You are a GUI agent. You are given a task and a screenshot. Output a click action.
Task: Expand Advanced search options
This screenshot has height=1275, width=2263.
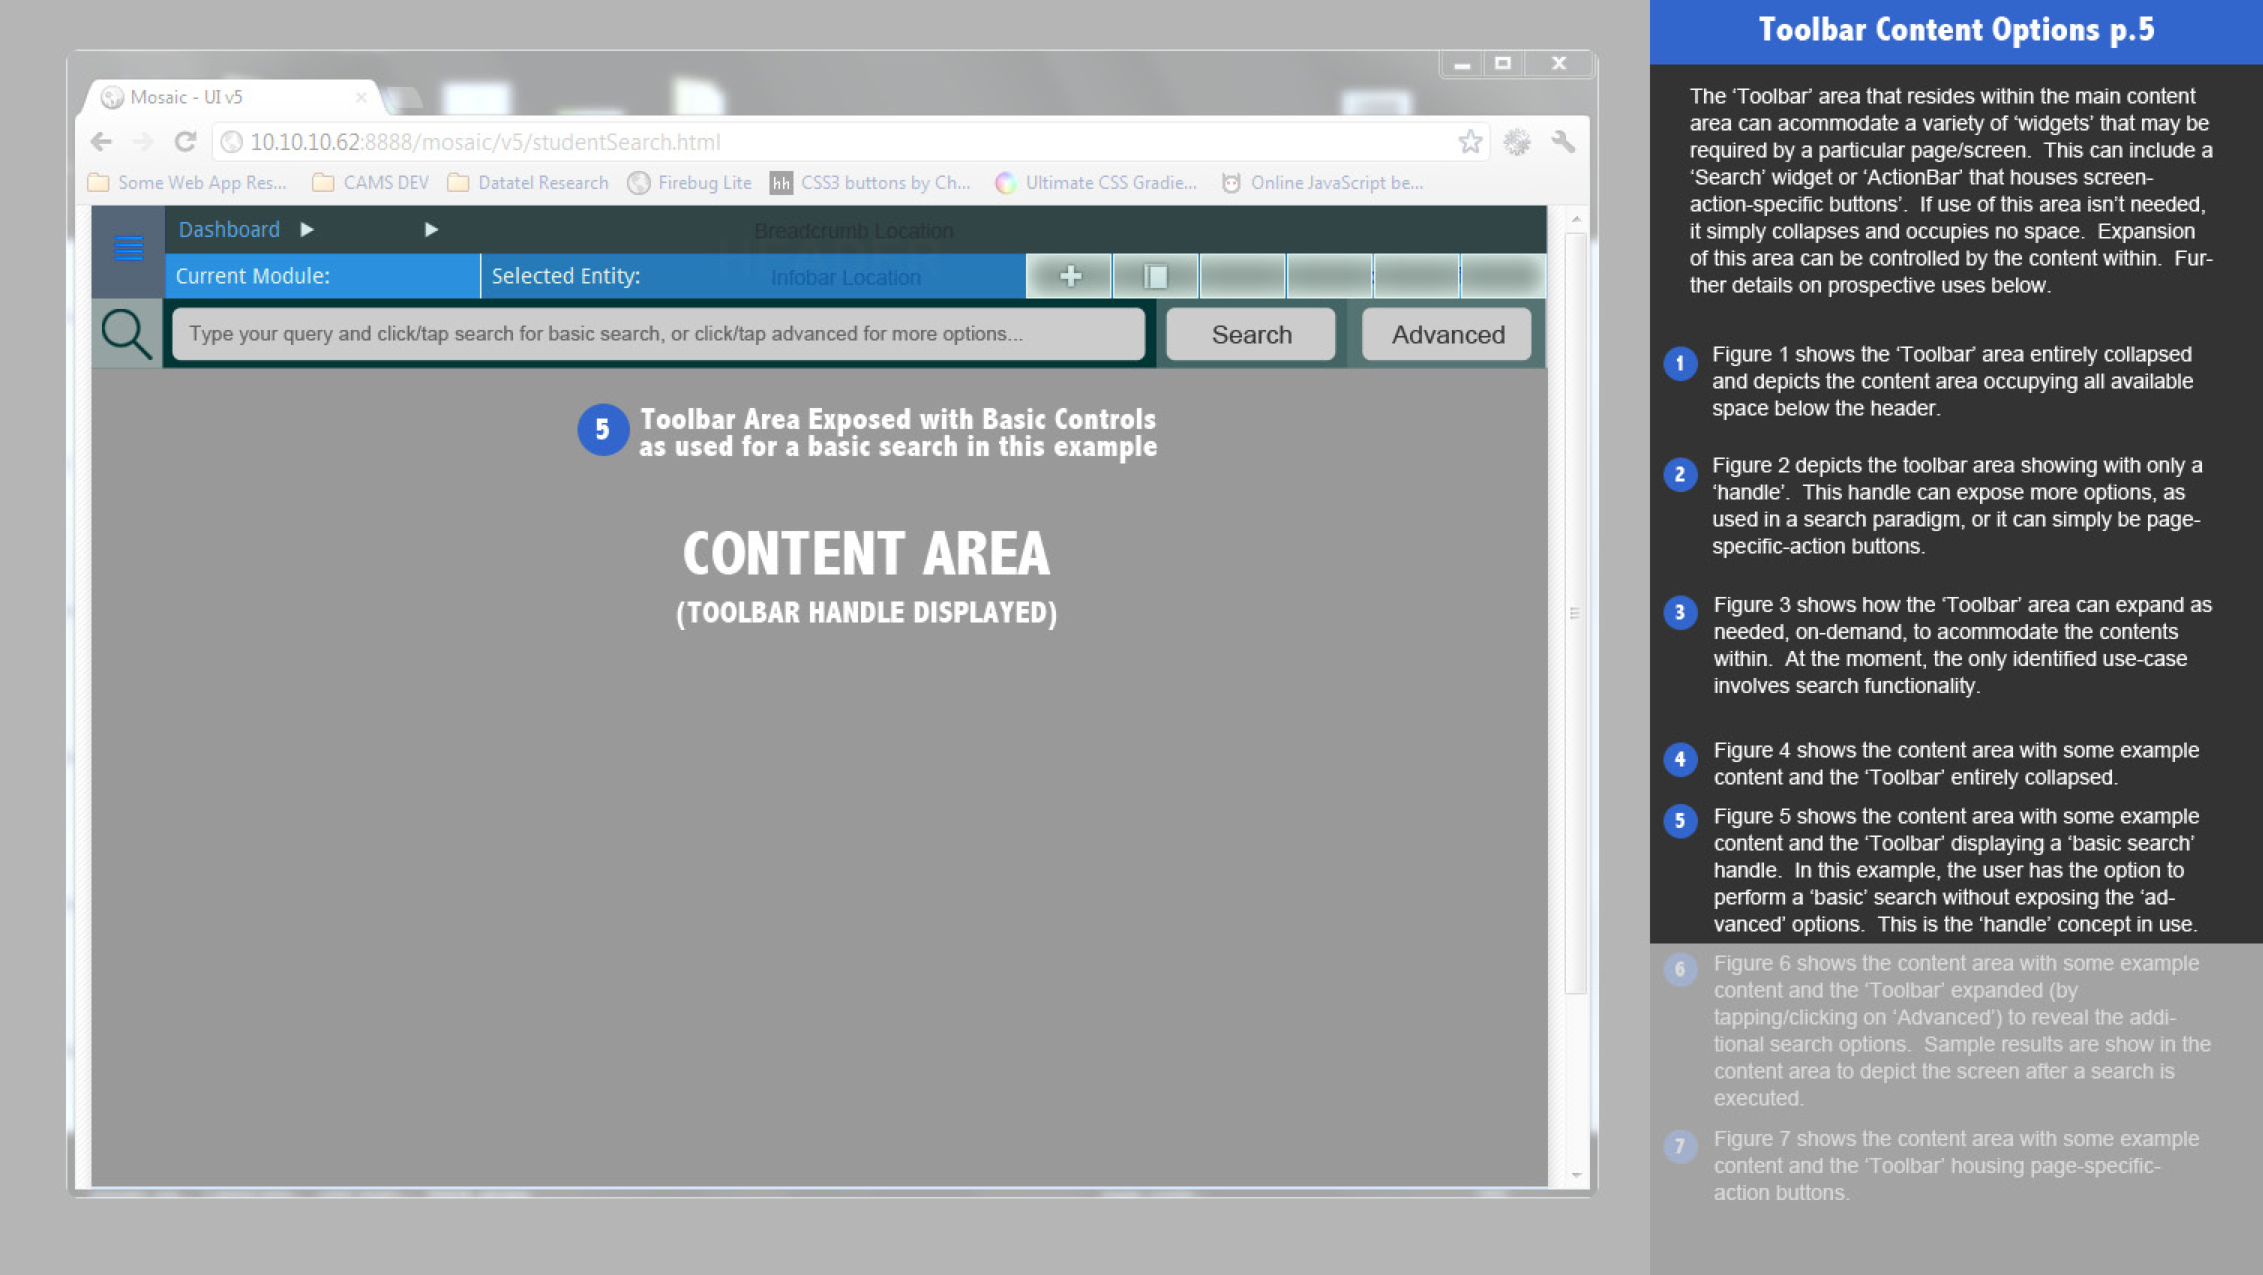pos(1446,334)
